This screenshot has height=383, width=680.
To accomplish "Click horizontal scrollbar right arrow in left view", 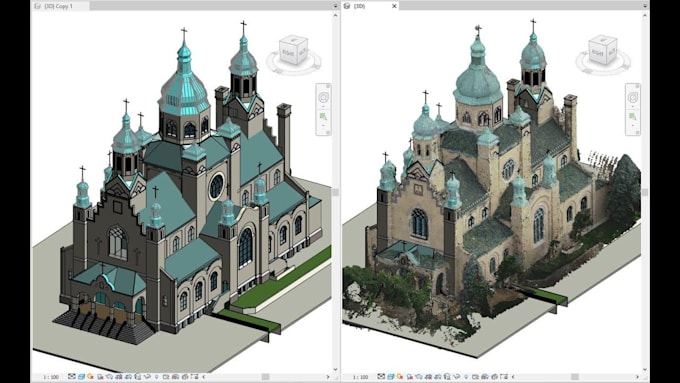I will click(x=328, y=377).
